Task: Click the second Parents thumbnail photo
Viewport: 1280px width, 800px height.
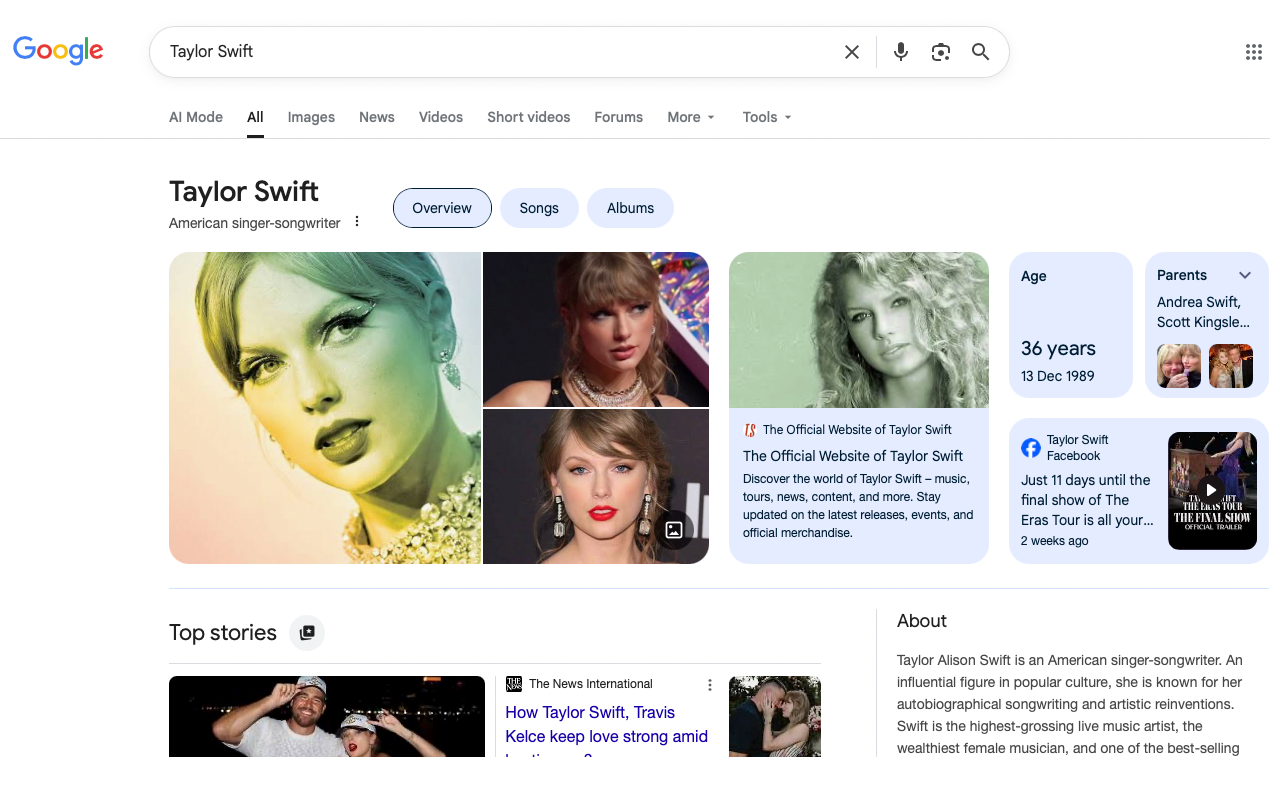Action: point(1231,366)
